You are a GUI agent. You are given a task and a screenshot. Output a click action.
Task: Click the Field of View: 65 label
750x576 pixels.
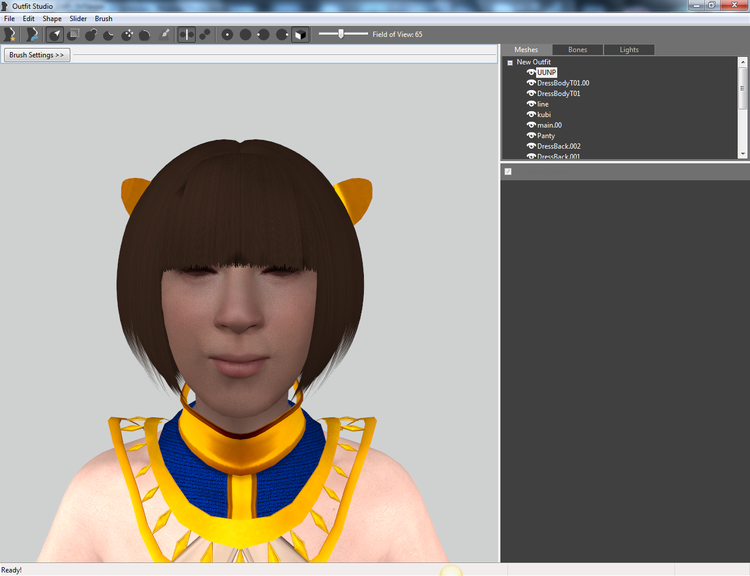[x=397, y=34]
